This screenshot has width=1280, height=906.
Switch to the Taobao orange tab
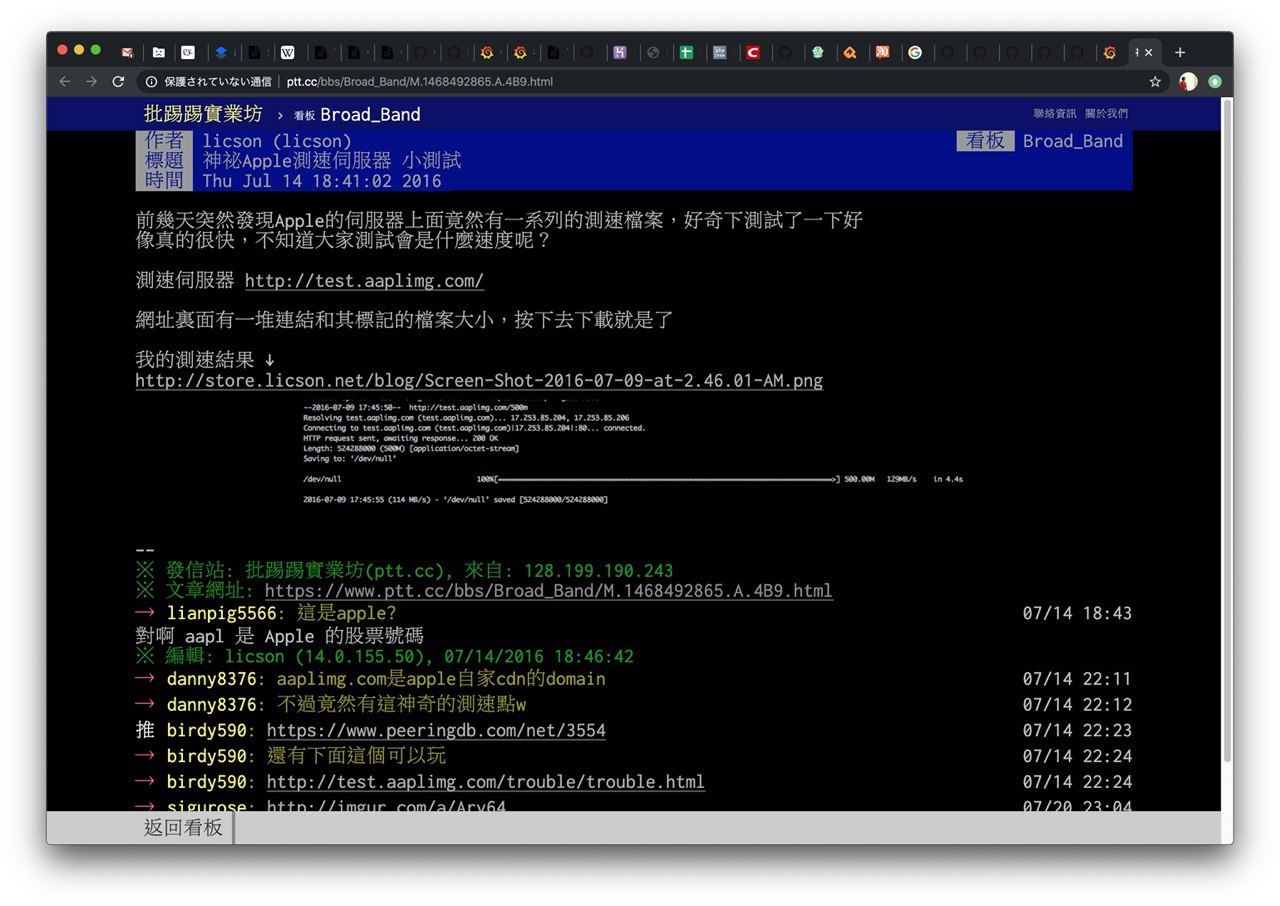coord(883,52)
